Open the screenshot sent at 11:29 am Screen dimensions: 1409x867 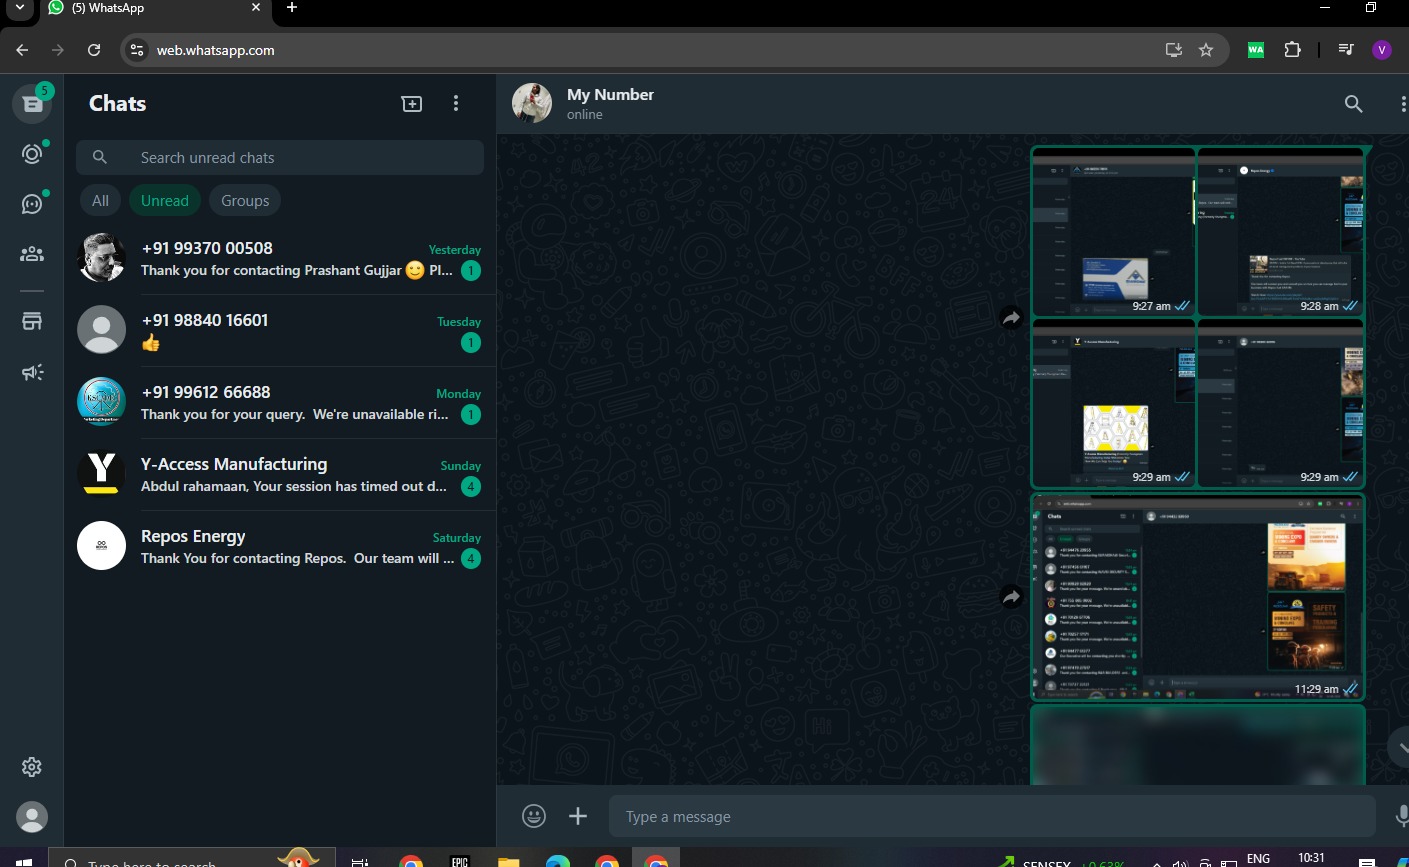[1198, 596]
